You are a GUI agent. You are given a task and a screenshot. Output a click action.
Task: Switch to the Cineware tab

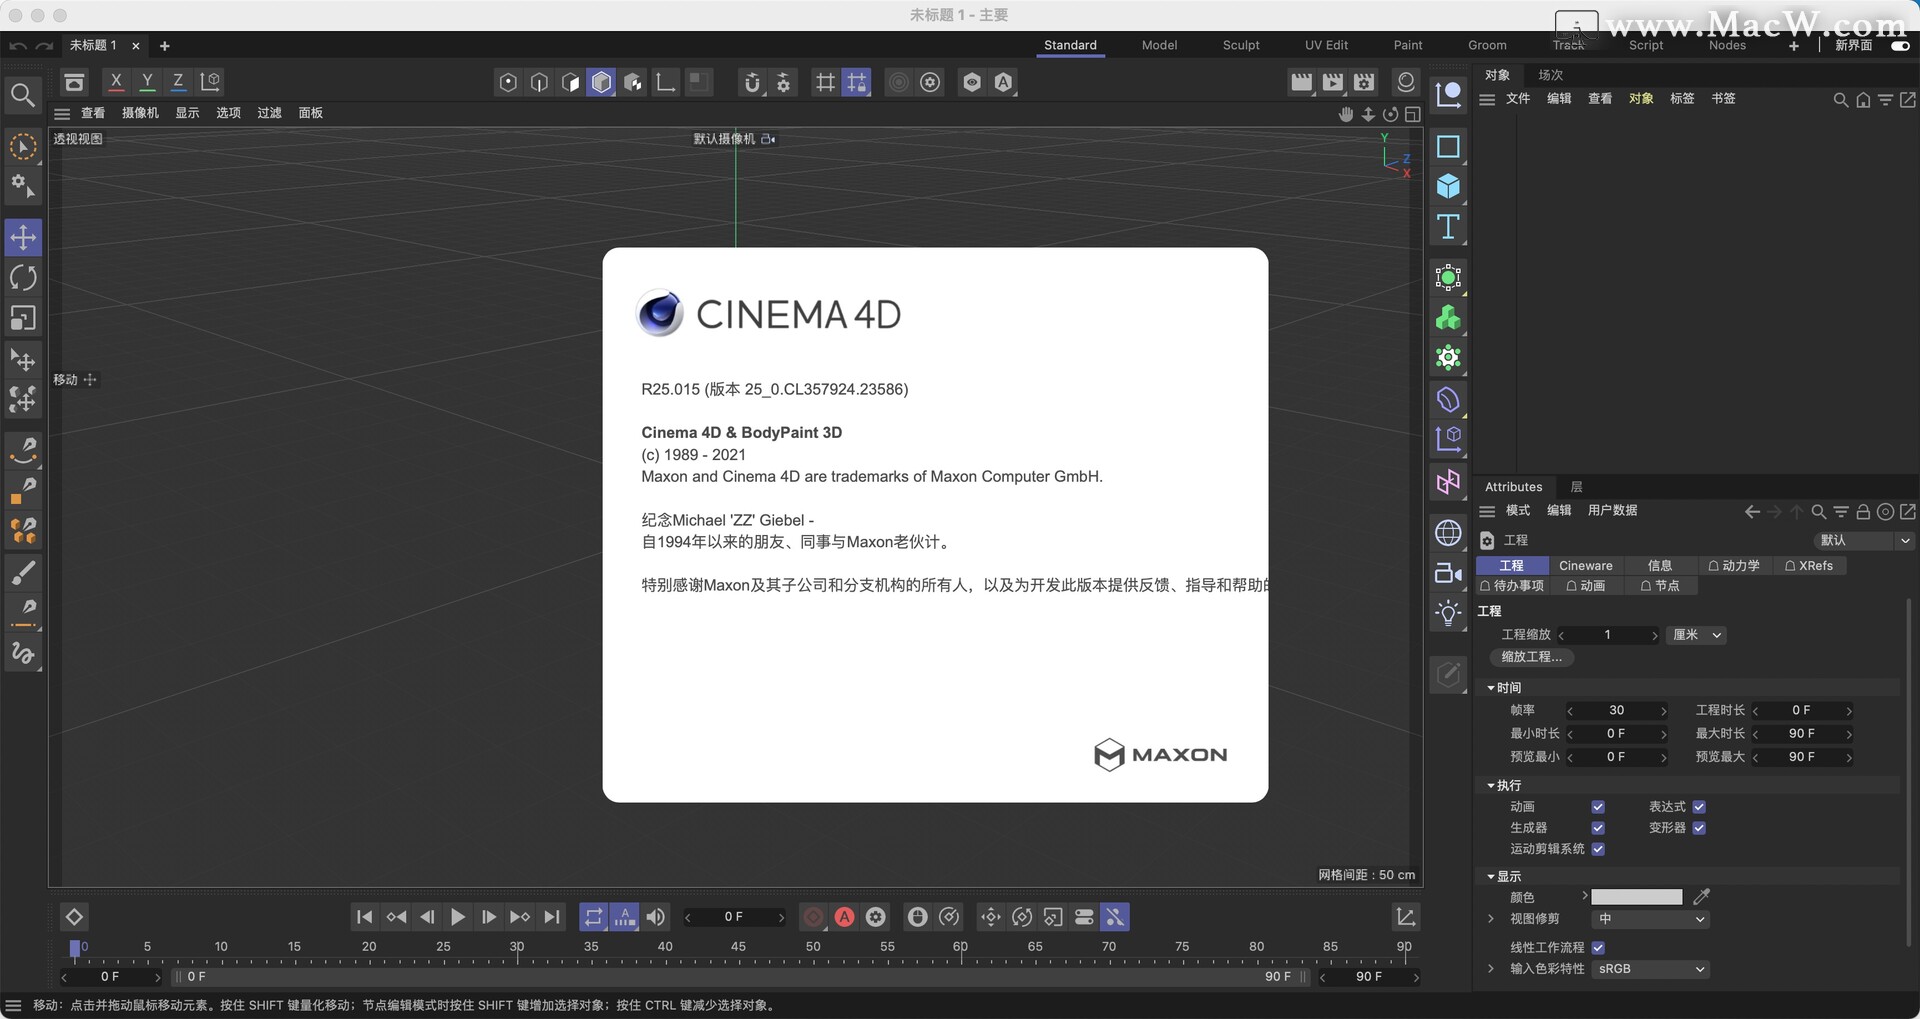pyautogui.click(x=1585, y=565)
